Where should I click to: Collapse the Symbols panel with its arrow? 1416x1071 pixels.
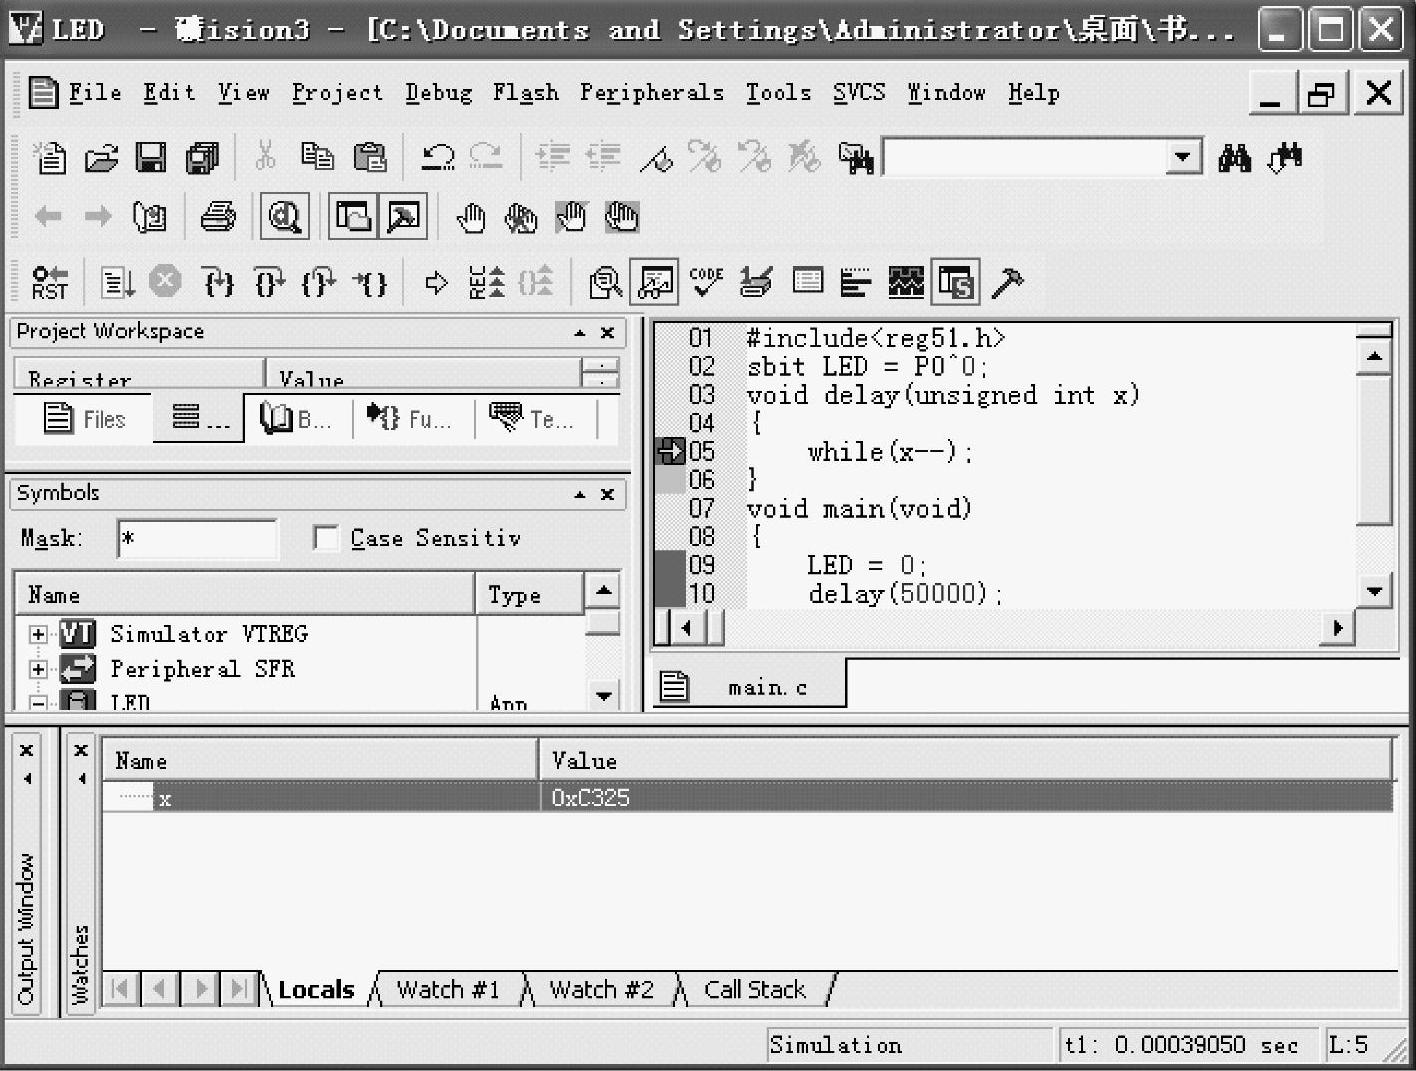(x=580, y=494)
